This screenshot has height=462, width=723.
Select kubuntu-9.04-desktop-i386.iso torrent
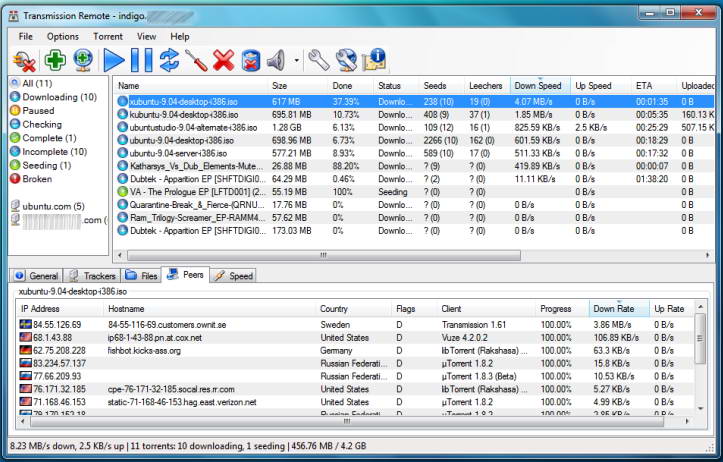414,114
